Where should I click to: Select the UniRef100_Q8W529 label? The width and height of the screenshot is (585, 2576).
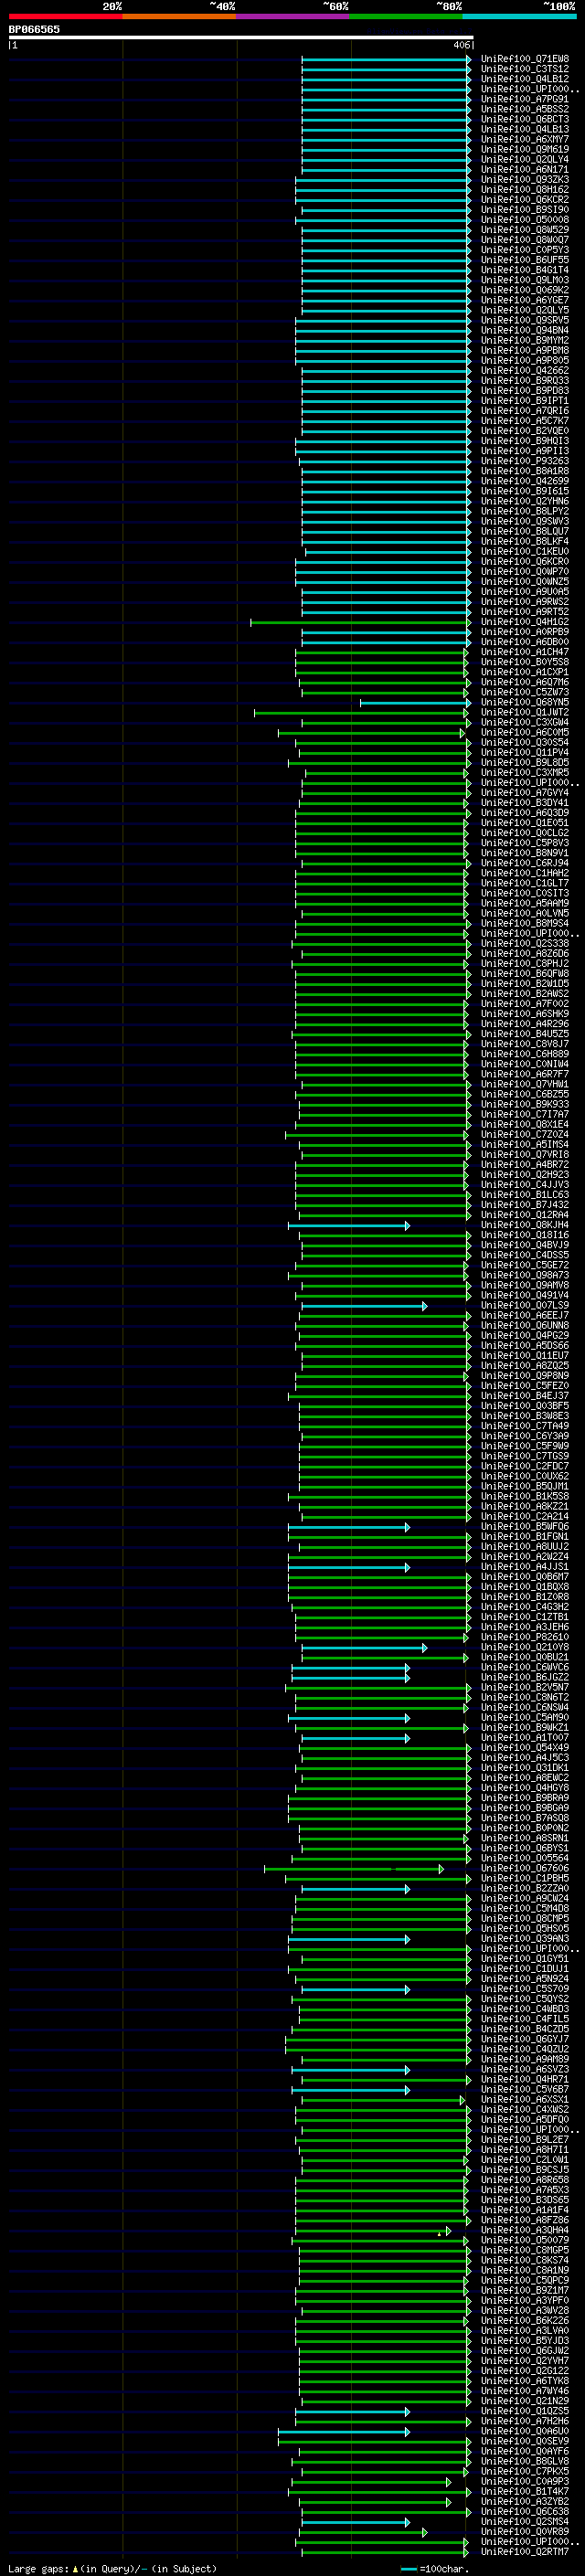click(x=525, y=230)
